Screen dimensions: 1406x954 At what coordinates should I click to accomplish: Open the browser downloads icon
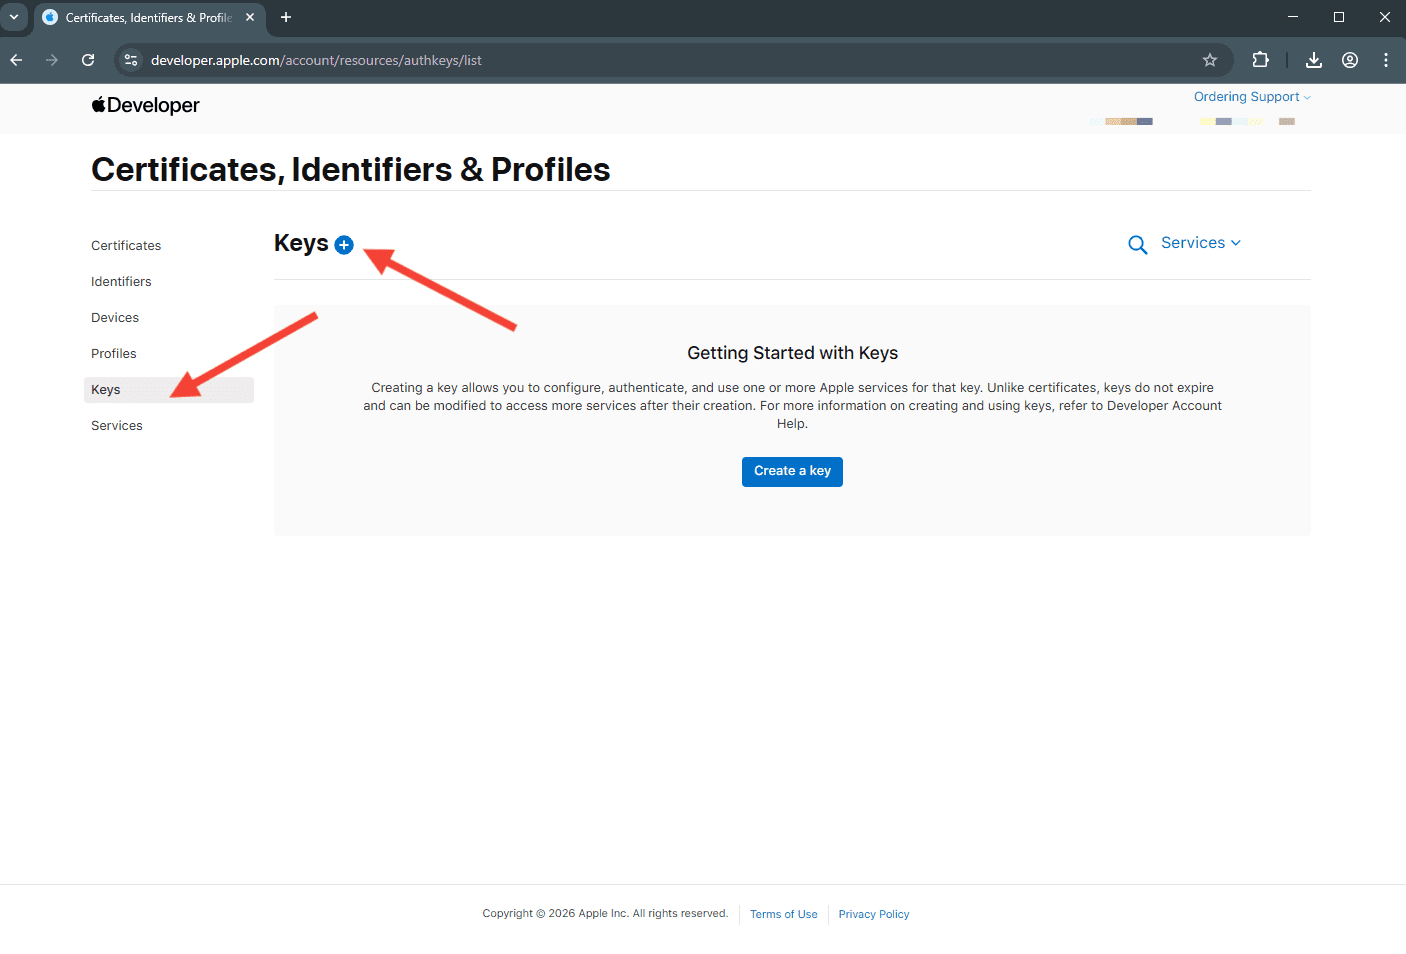point(1314,60)
